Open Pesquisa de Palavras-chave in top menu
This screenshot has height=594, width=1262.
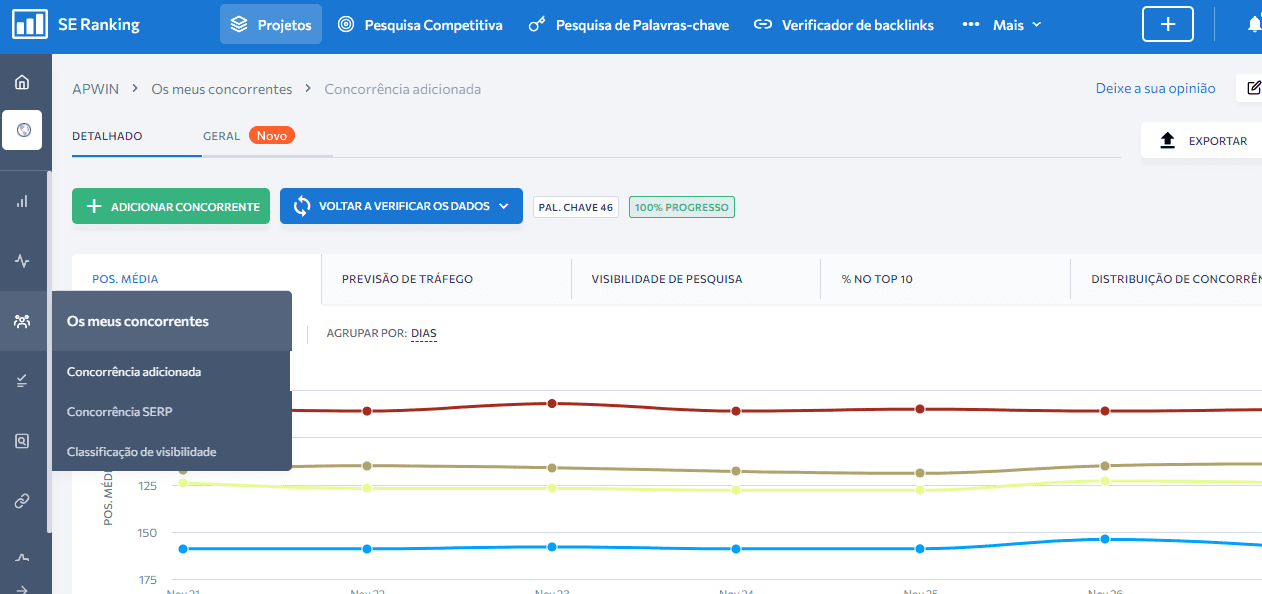pyautogui.click(x=628, y=25)
